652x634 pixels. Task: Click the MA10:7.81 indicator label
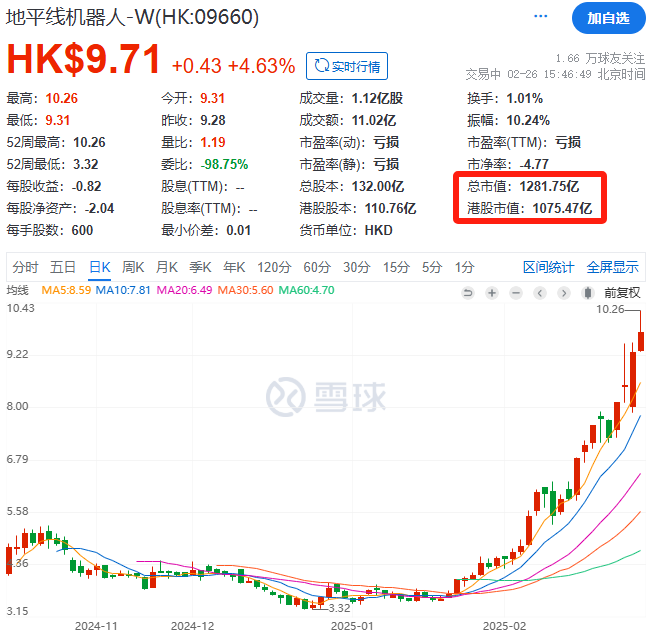pos(123,290)
